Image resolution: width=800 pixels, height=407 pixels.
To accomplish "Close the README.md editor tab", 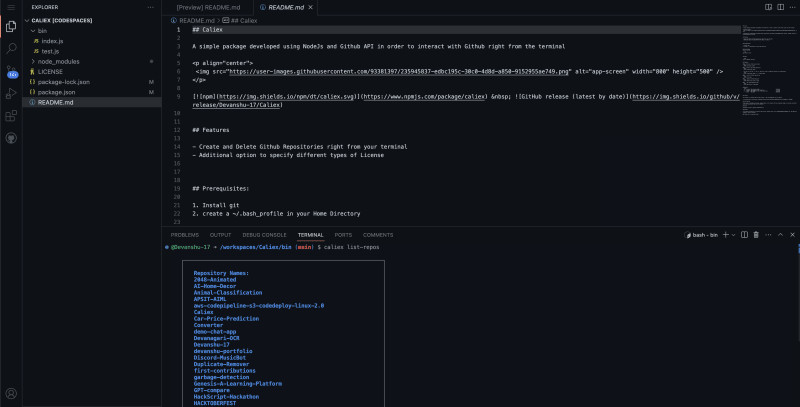I will 310,7.
